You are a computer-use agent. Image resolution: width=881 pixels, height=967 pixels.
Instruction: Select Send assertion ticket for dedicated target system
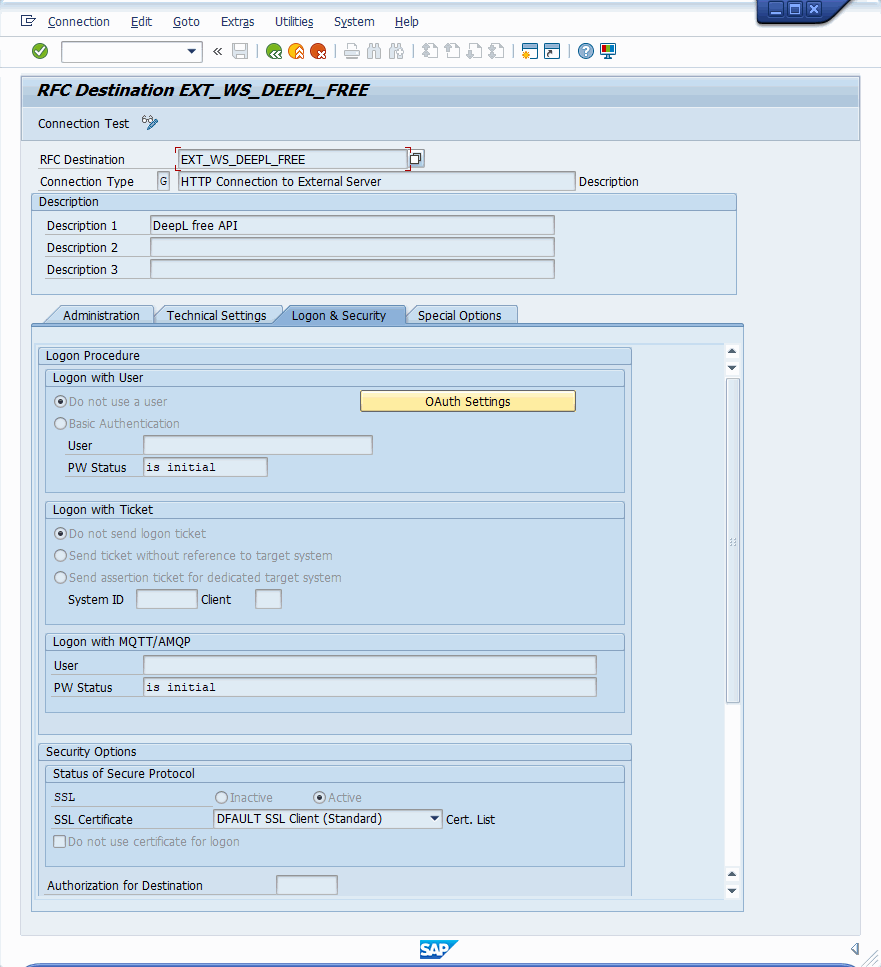pos(60,578)
